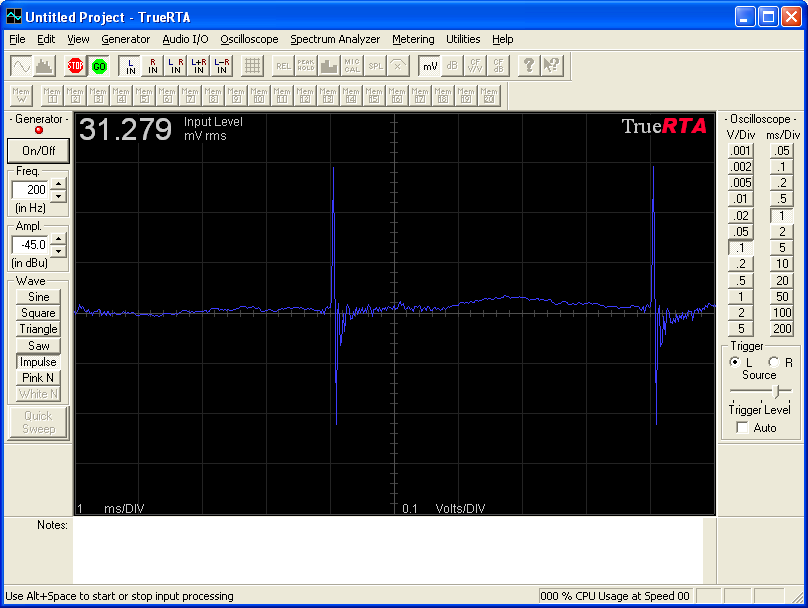Select Square waveform

coord(38,313)
